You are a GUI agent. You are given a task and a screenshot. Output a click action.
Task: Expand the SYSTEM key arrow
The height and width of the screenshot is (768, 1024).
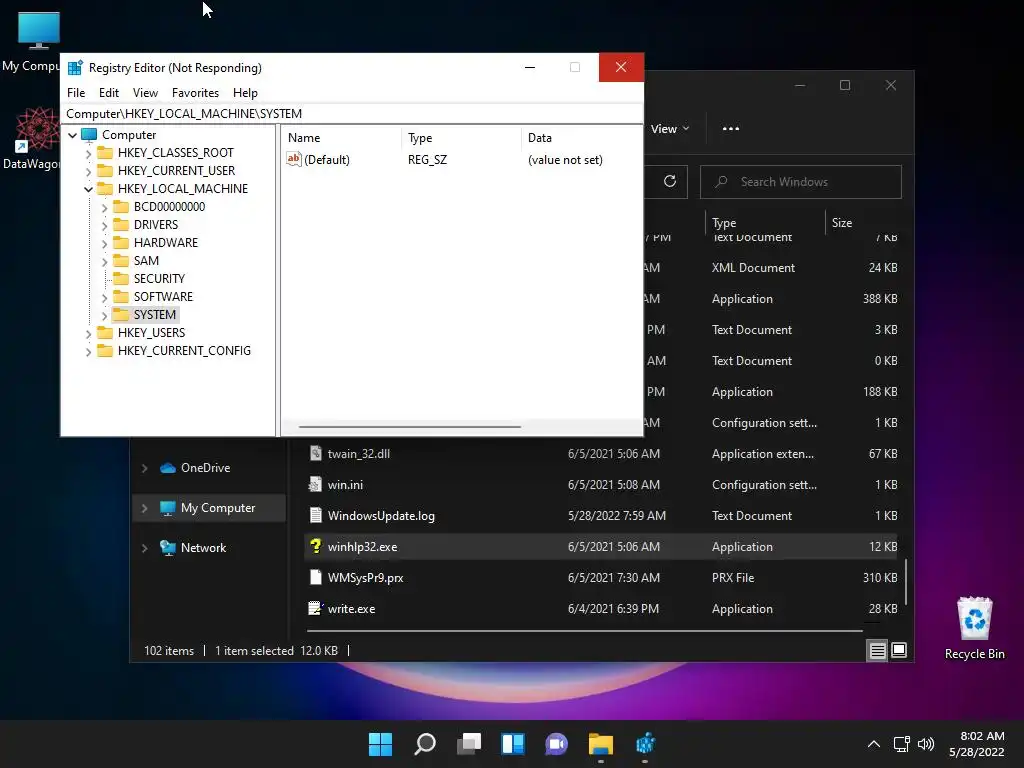pyautogui.click(x=104, y=315)
